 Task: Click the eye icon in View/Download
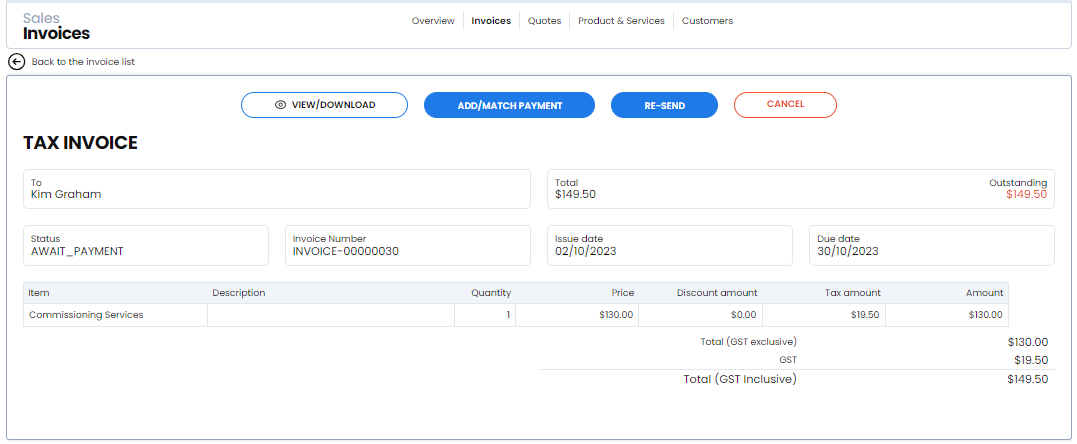[x=280, y=105]
